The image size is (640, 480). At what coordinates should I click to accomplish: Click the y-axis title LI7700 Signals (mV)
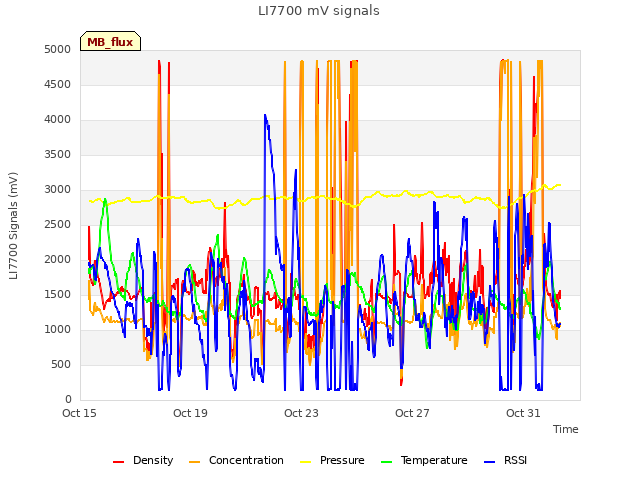coord(13,226)
